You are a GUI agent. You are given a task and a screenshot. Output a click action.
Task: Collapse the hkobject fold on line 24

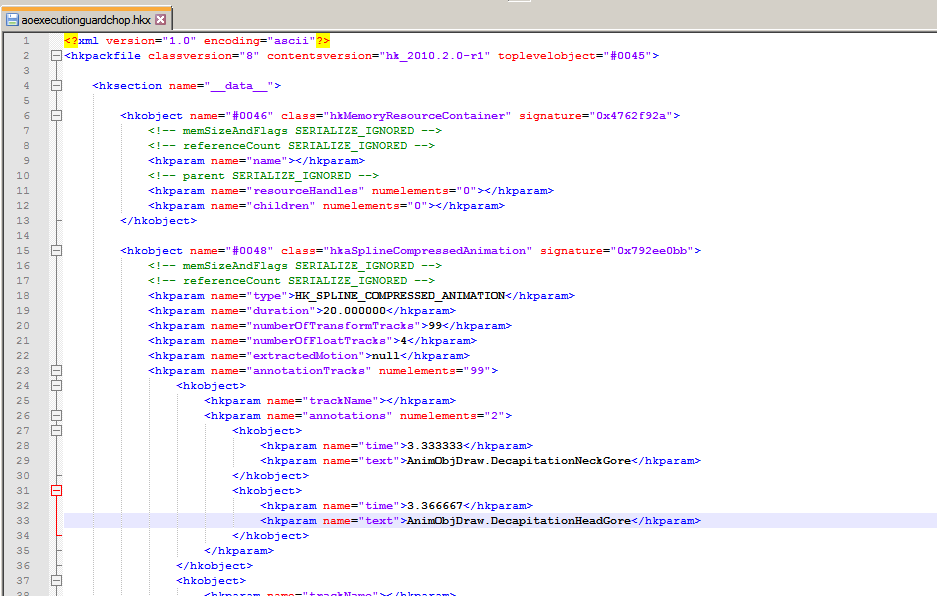coord(56,386)
